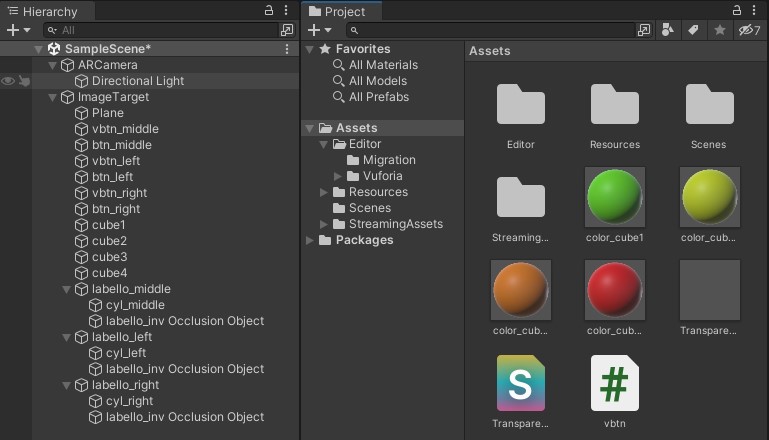Toggle visibility eye for Directional Light

tap(8, 81)
